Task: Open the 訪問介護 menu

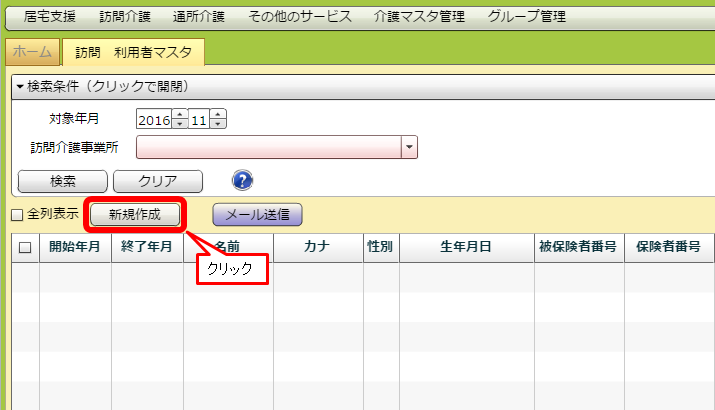Action: point(127,17)
